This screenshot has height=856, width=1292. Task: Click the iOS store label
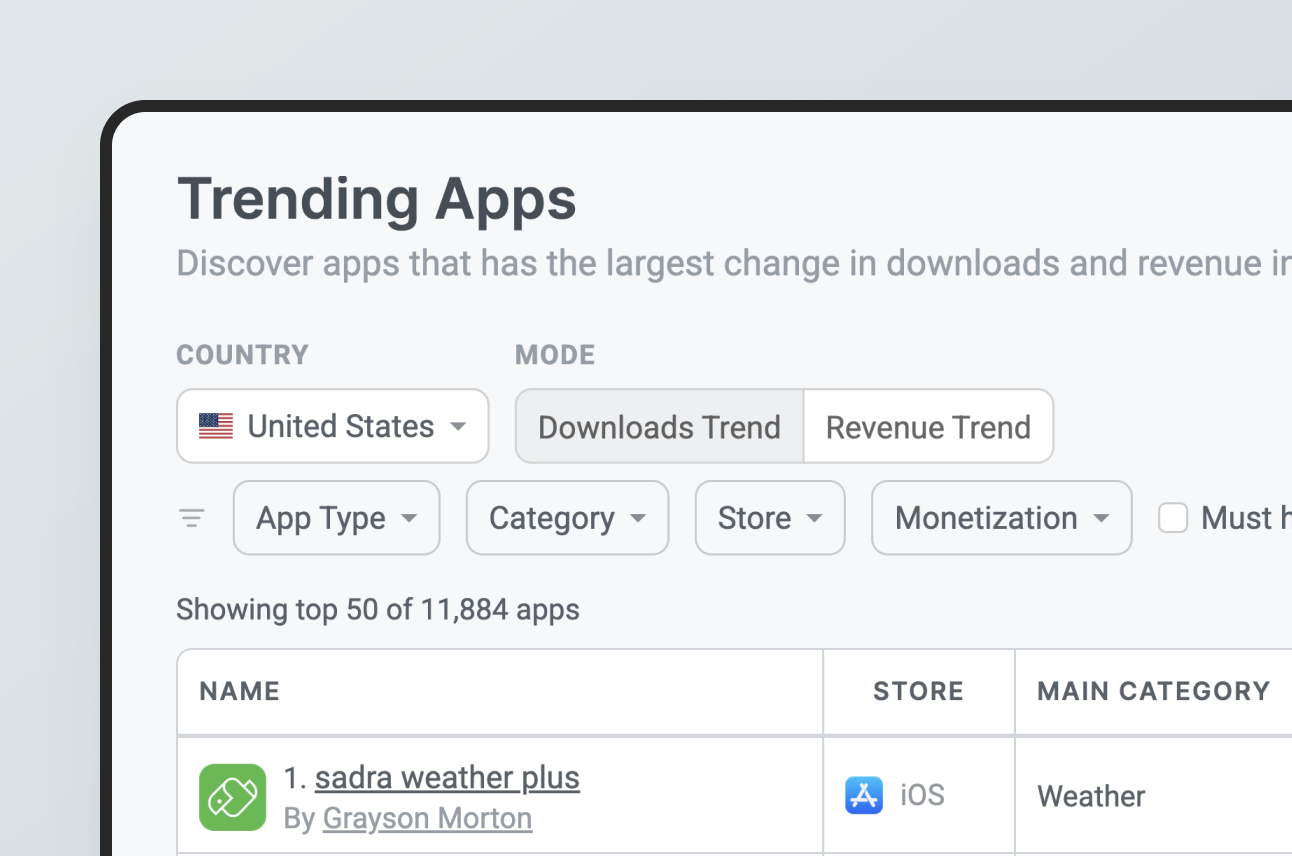[922, 796]
